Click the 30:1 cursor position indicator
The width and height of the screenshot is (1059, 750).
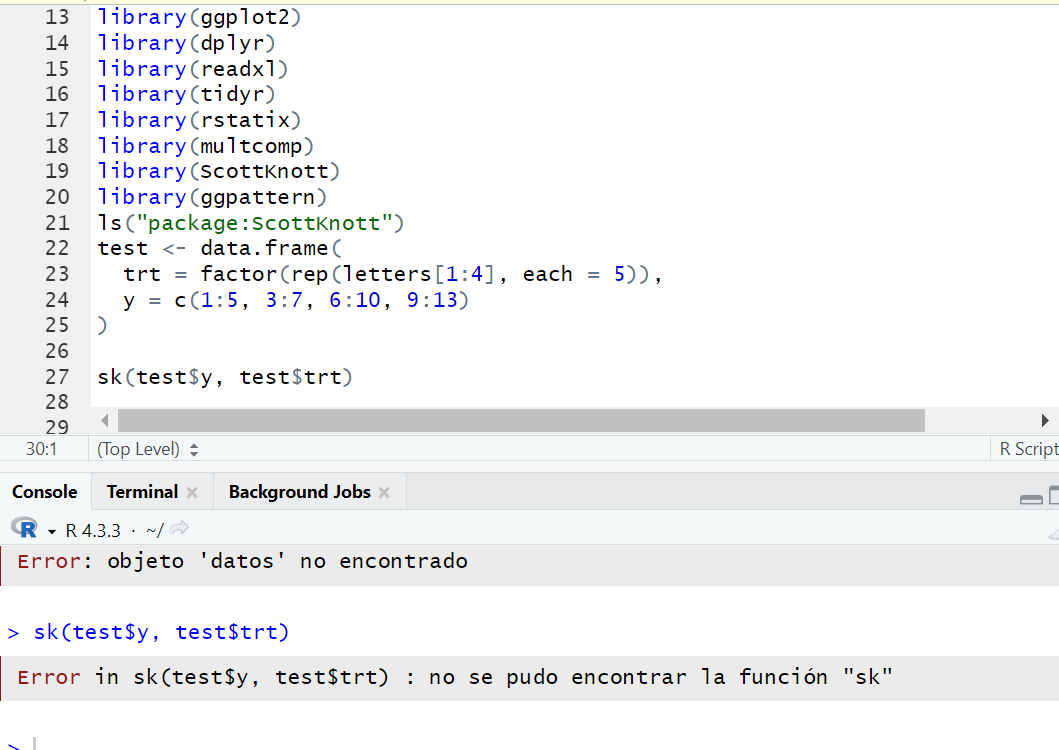41,449
